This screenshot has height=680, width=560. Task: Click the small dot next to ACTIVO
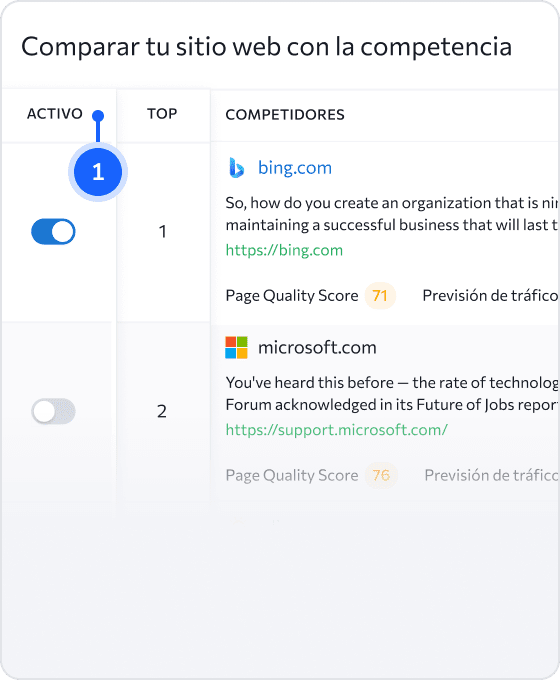98,116
